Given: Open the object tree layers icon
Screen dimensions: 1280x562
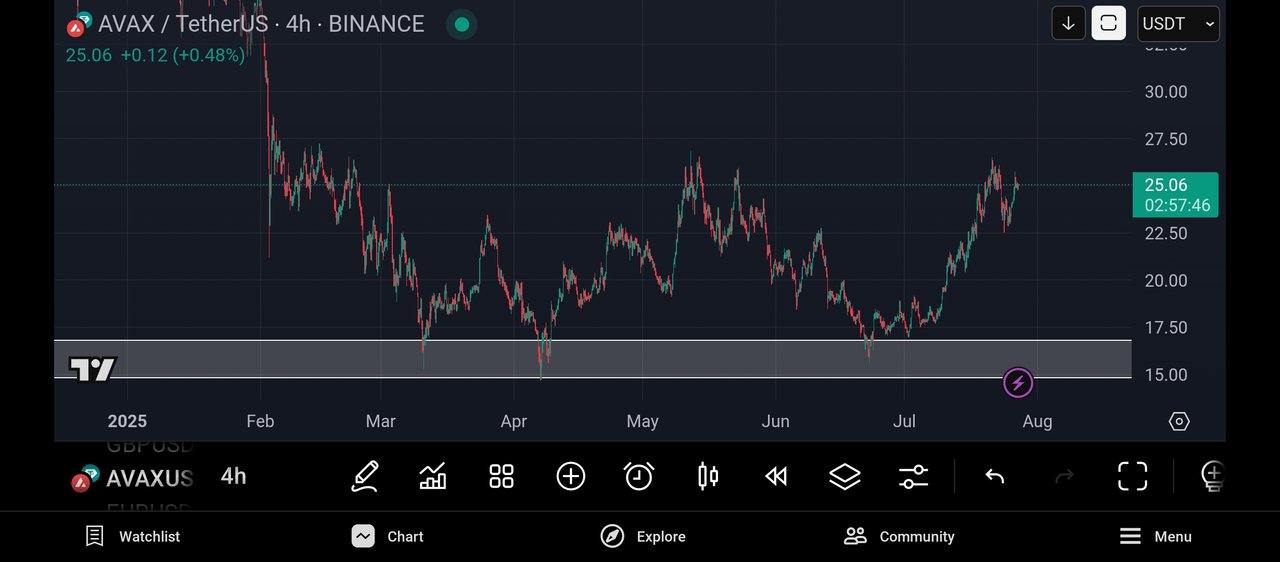Looking at the screenshot, I should [x=845, y=476].
